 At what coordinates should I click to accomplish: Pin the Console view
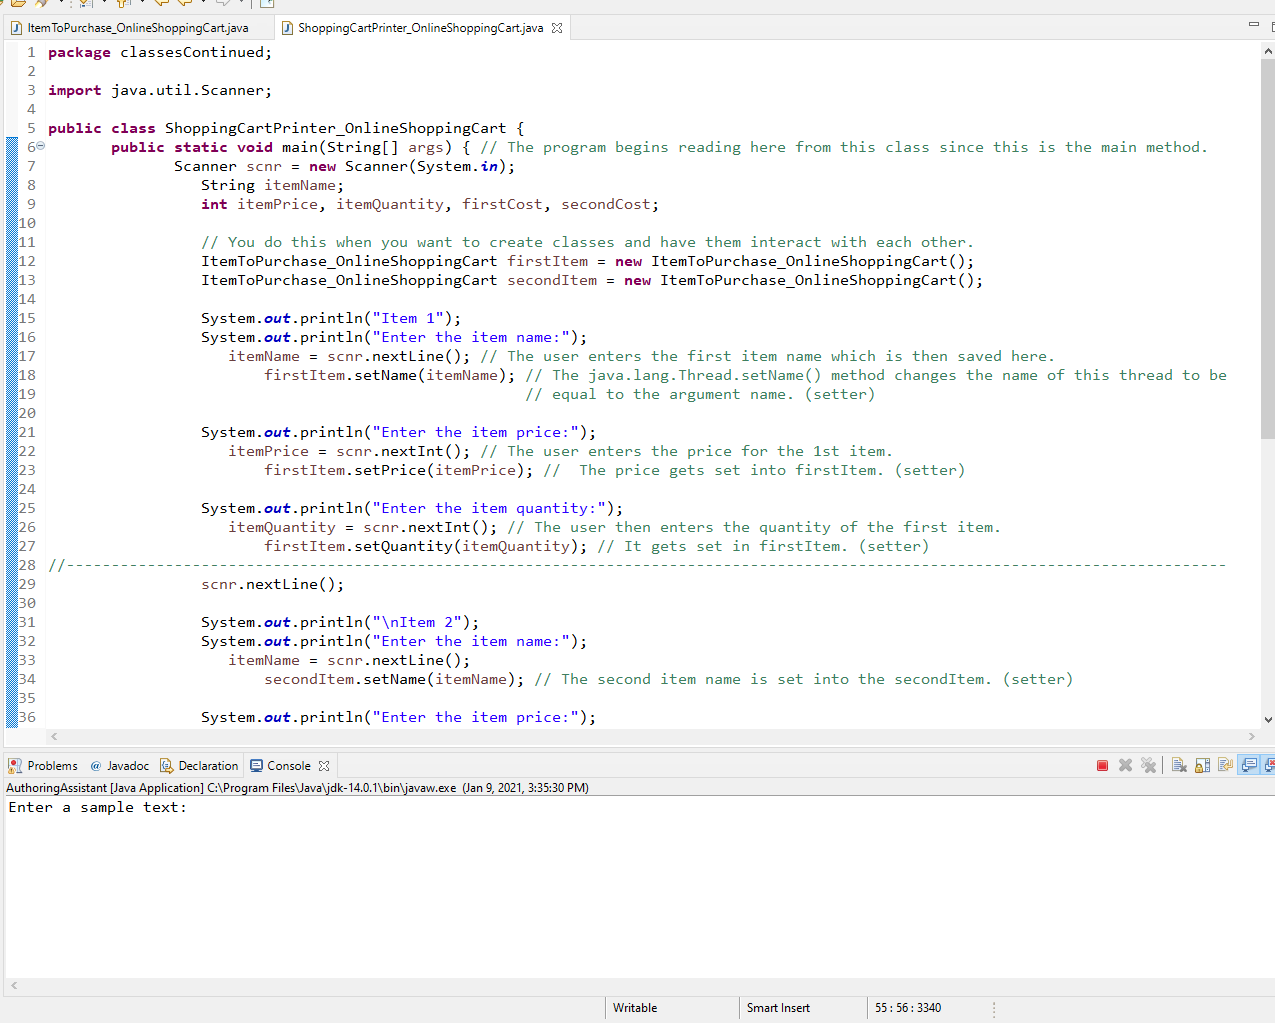(1226, 765)
